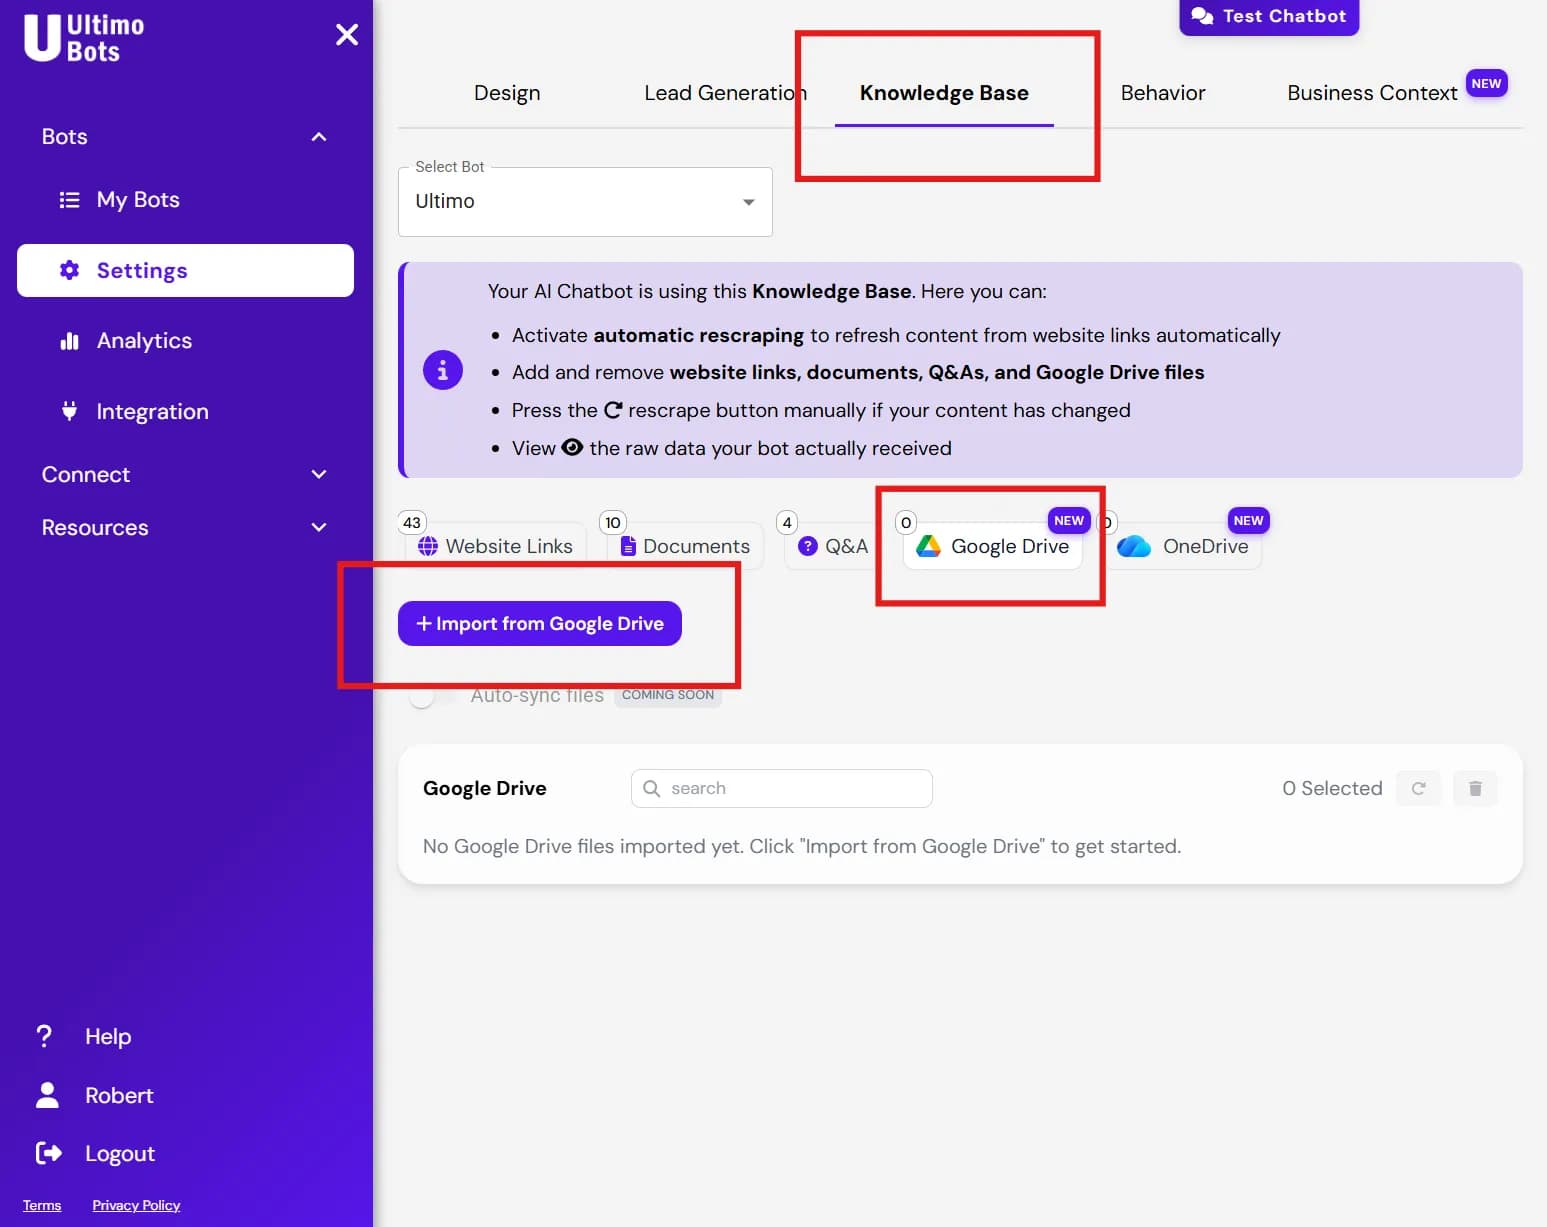The width and height of the screenshot is (1547, 1227).
Task: Click the Settings gear icon
Action: click(68, 270)
